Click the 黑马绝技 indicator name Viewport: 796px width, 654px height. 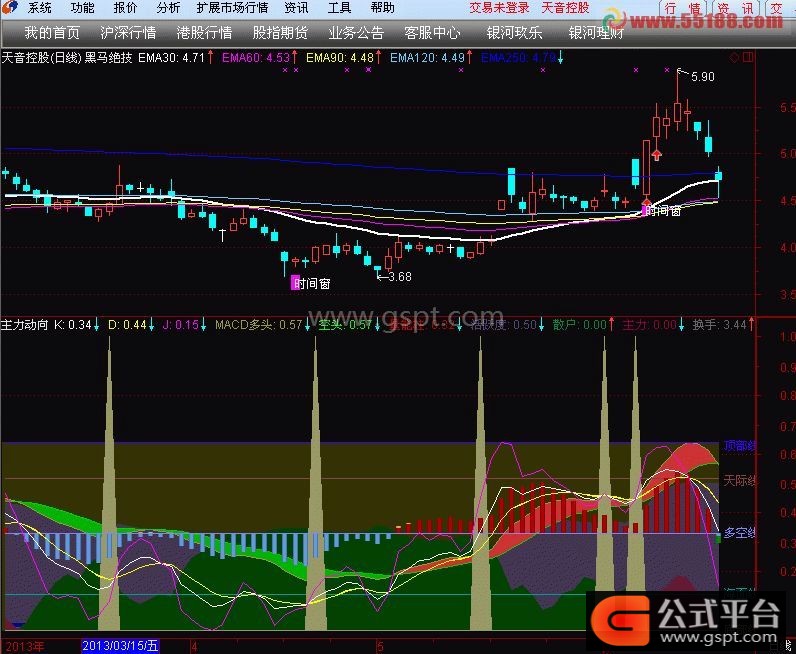[x=108, y=57]
